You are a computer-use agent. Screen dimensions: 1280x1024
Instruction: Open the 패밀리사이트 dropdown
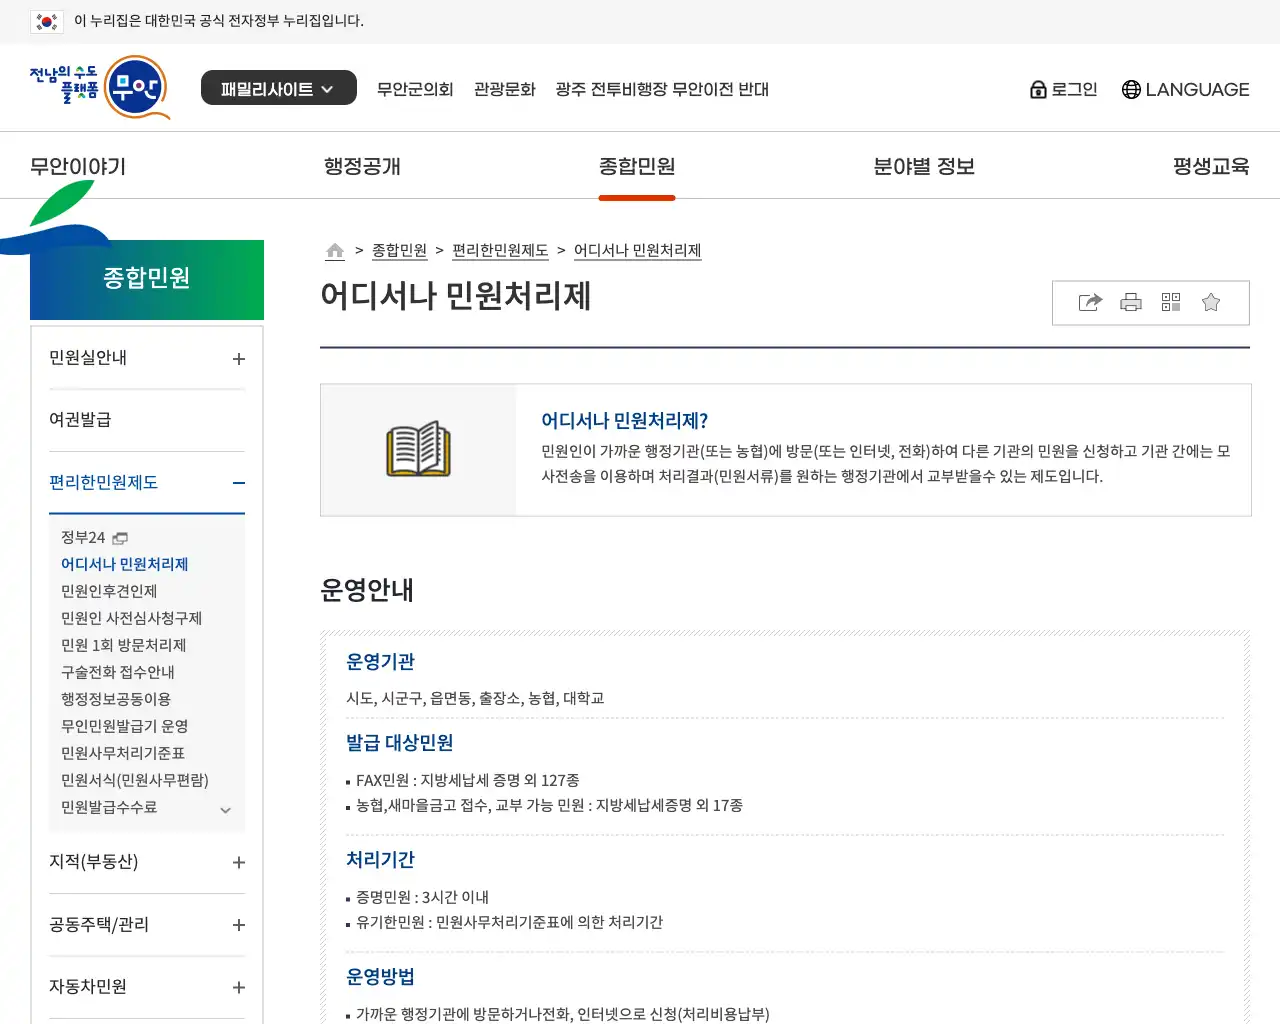pyautogui.click(x=278, y=88)
